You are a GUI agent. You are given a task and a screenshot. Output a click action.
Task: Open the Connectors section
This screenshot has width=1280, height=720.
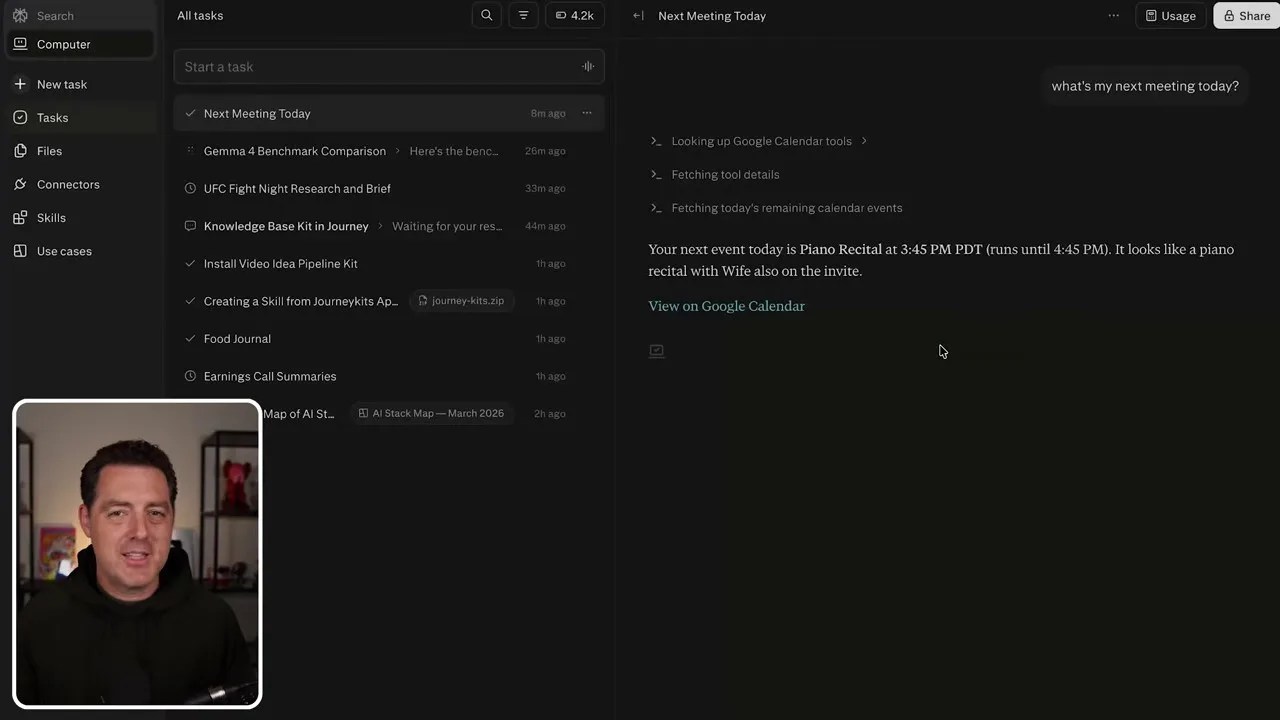click(x=80, y=184)
